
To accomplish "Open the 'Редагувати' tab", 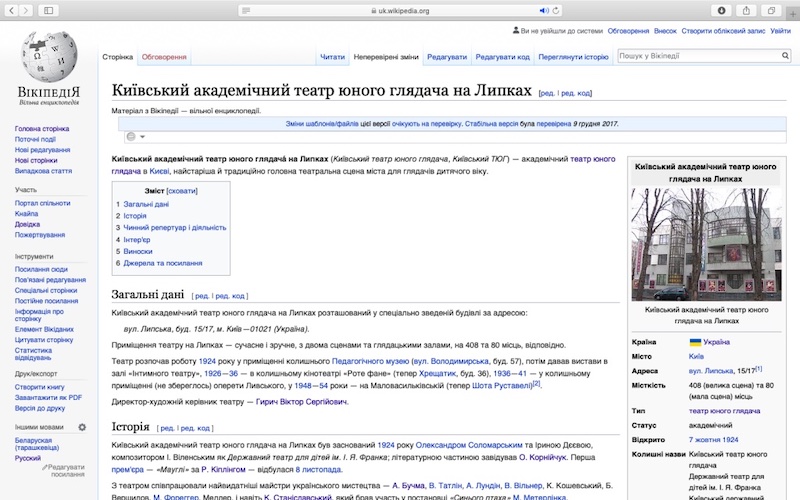I will pyautogui.click(x=447, y=57).
